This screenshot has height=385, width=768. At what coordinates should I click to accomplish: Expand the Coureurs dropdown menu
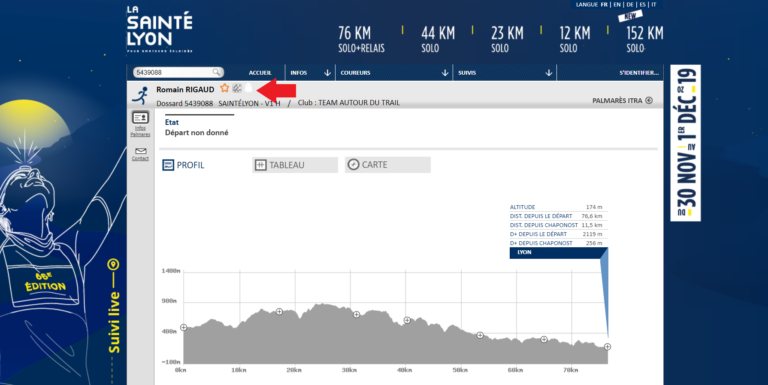point(394,72)
